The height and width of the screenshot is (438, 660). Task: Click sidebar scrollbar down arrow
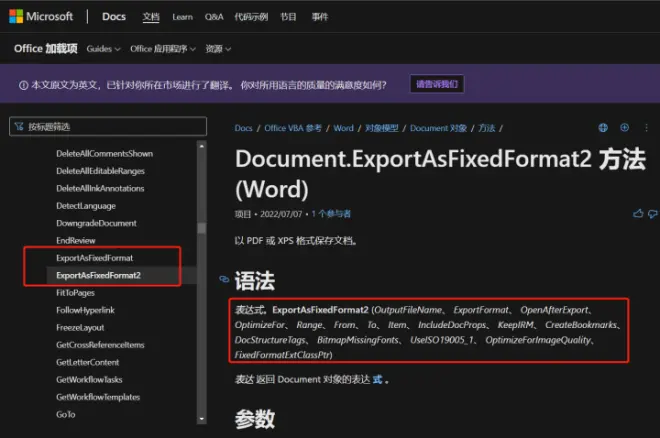click(202, 419)
